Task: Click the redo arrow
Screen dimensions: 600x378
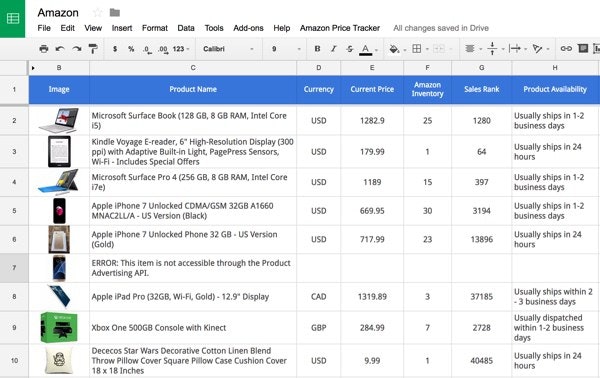Action: click(77, 49)
